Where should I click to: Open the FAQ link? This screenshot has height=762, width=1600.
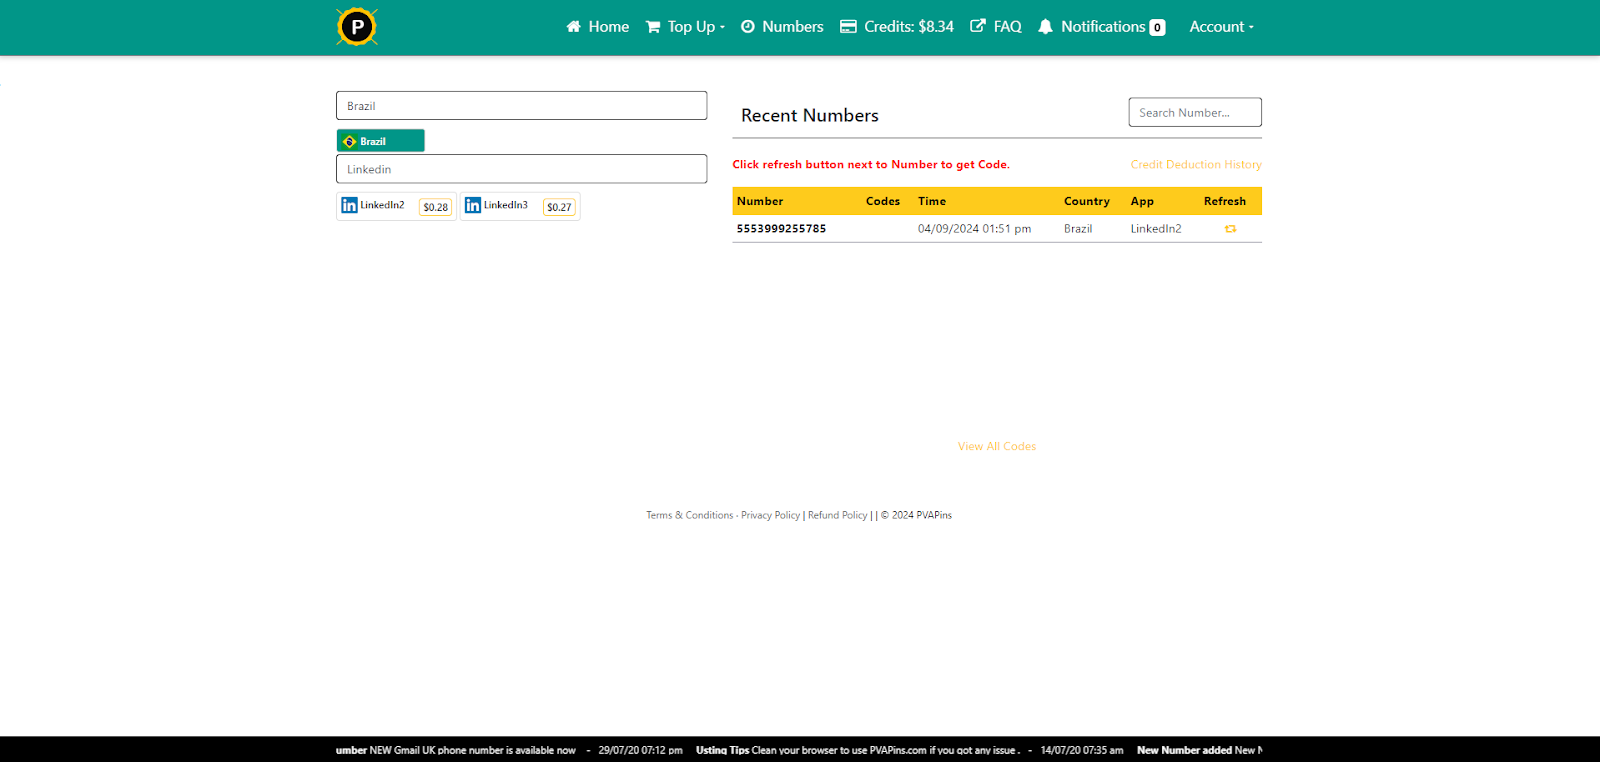[996, 27]
